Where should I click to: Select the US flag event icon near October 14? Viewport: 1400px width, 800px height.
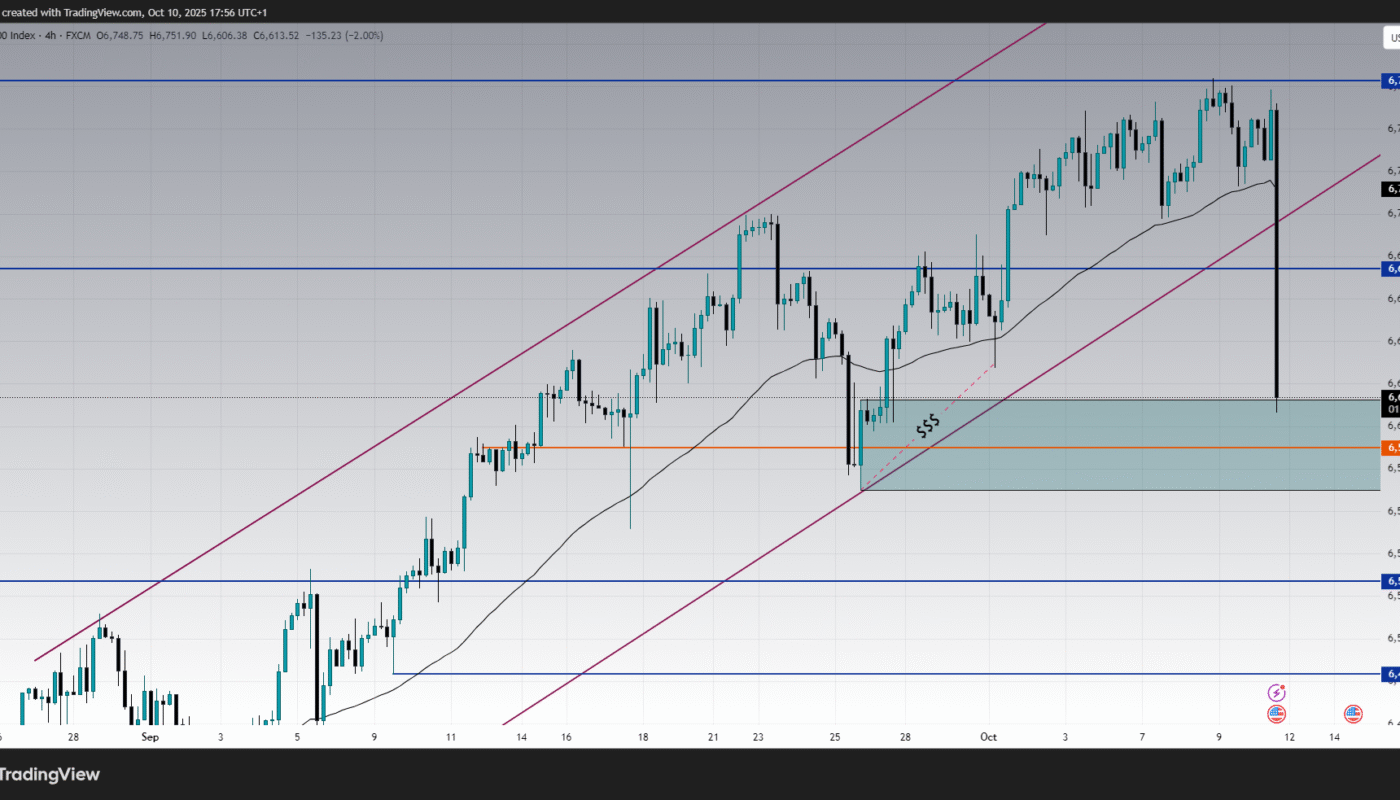1352,714
